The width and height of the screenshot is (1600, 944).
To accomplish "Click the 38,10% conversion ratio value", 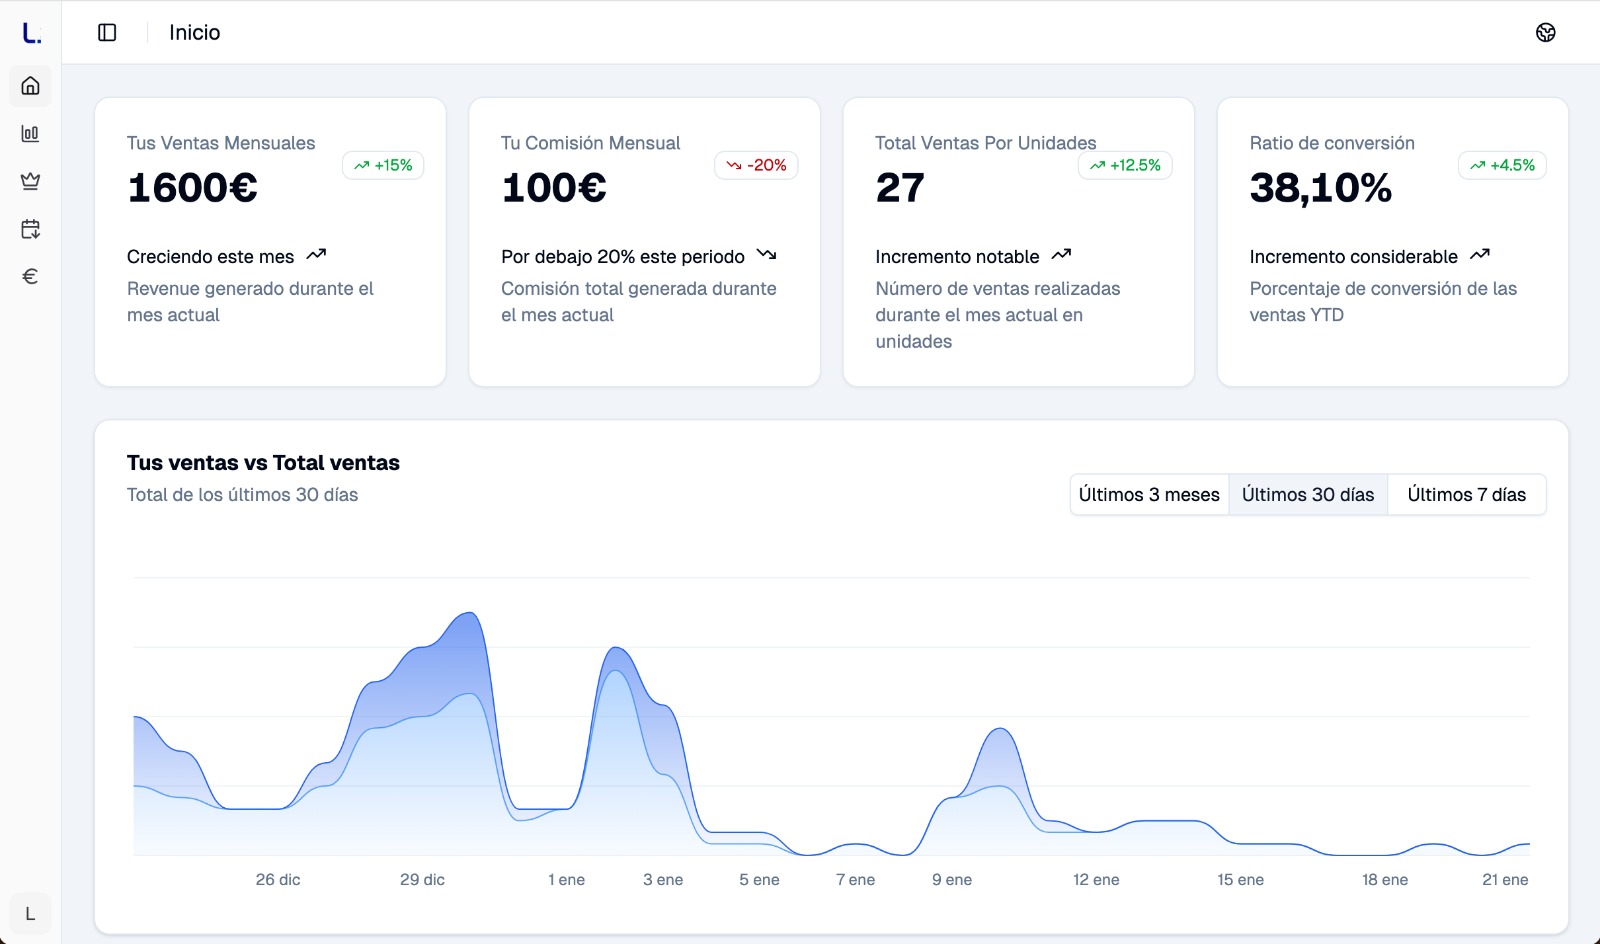I will point(1320,188).
